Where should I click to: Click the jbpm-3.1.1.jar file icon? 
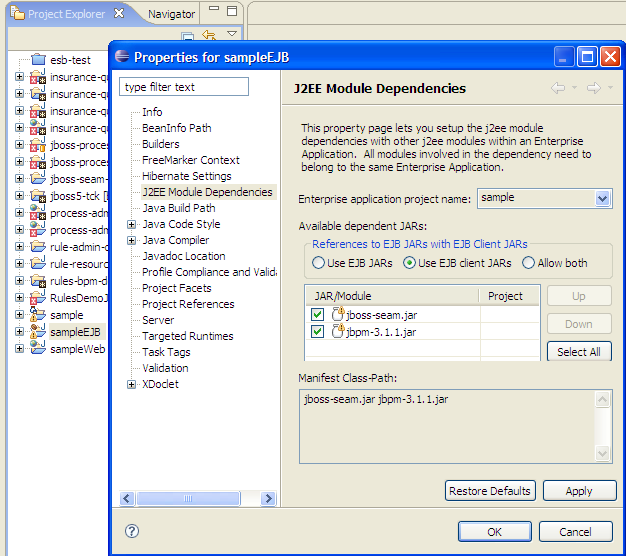[338, 331]
